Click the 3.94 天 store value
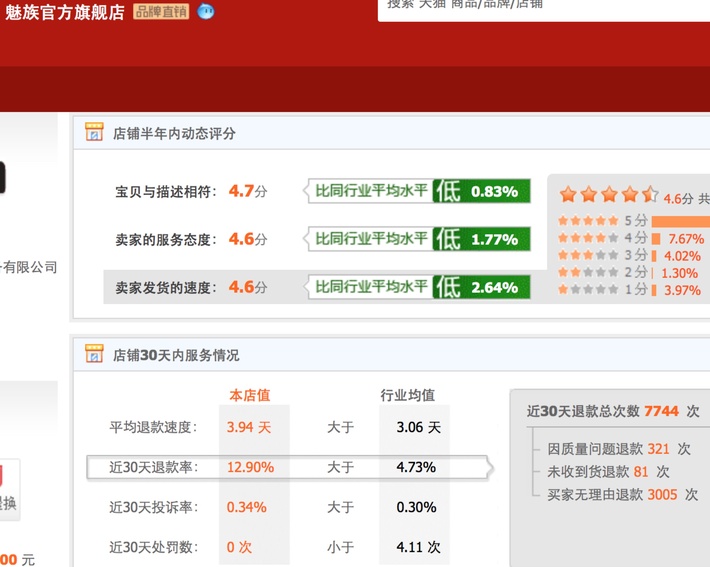The height and width of the screenshot is (567, 710). [x=249, y=427]
